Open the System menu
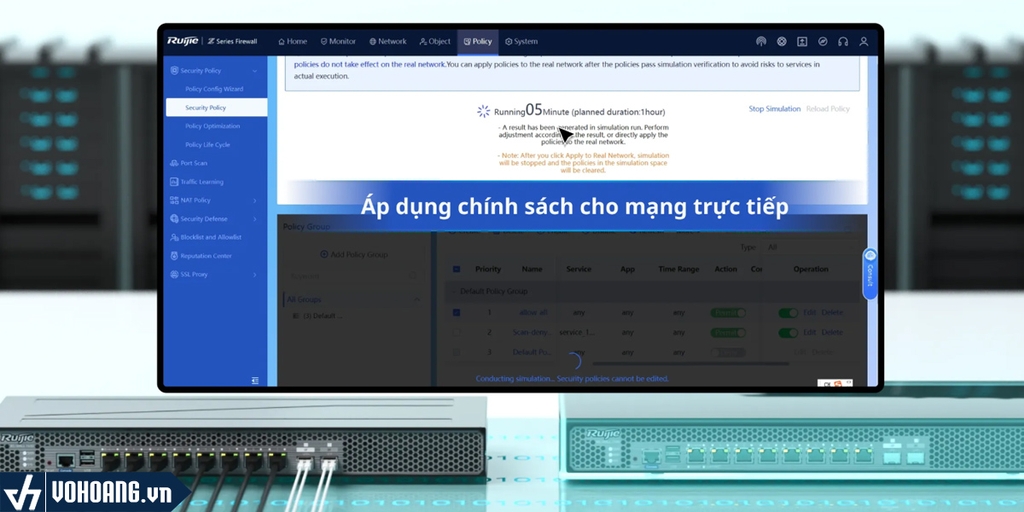This screenshot has height=512, width=1024. tap(521, 41)
